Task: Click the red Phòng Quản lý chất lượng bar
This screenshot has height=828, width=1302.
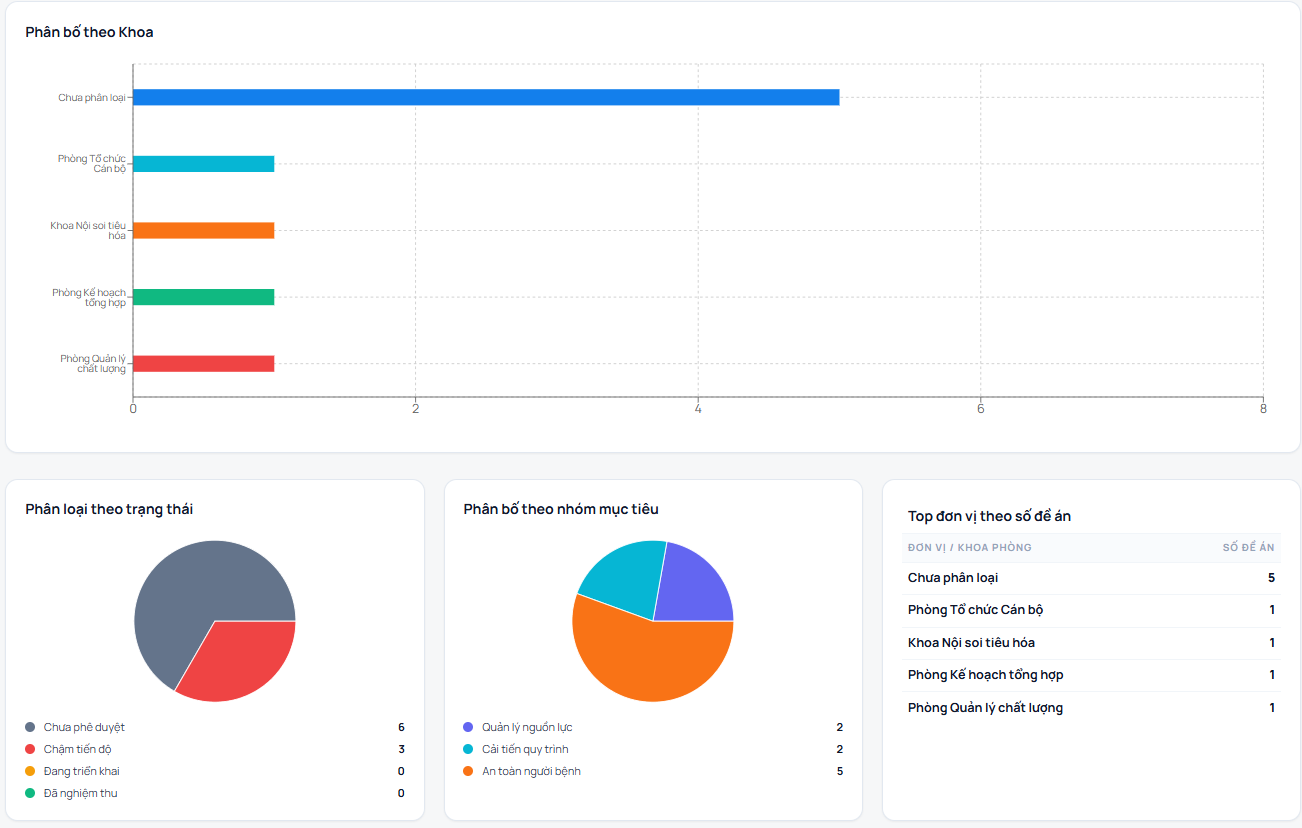Action: [204, 364]
